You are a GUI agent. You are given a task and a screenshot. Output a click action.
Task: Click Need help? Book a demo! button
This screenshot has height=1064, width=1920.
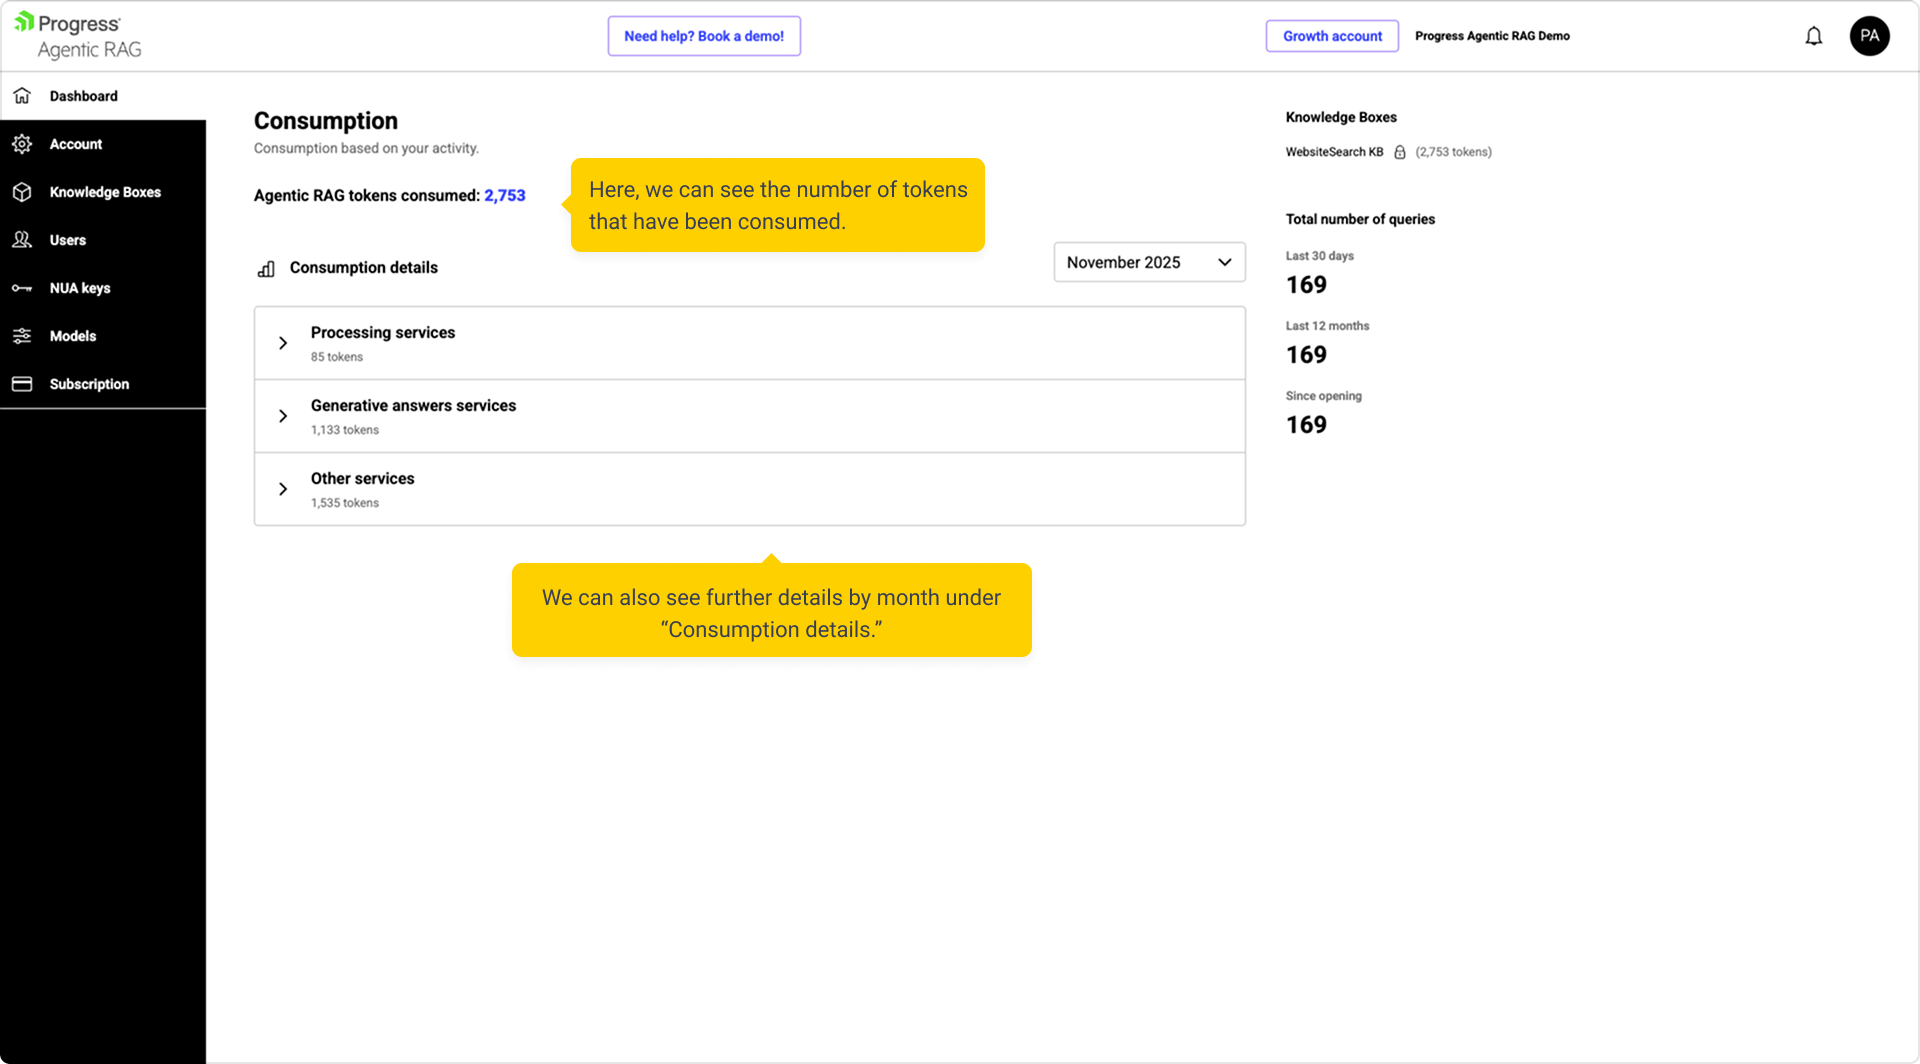[x=703, y=36]
